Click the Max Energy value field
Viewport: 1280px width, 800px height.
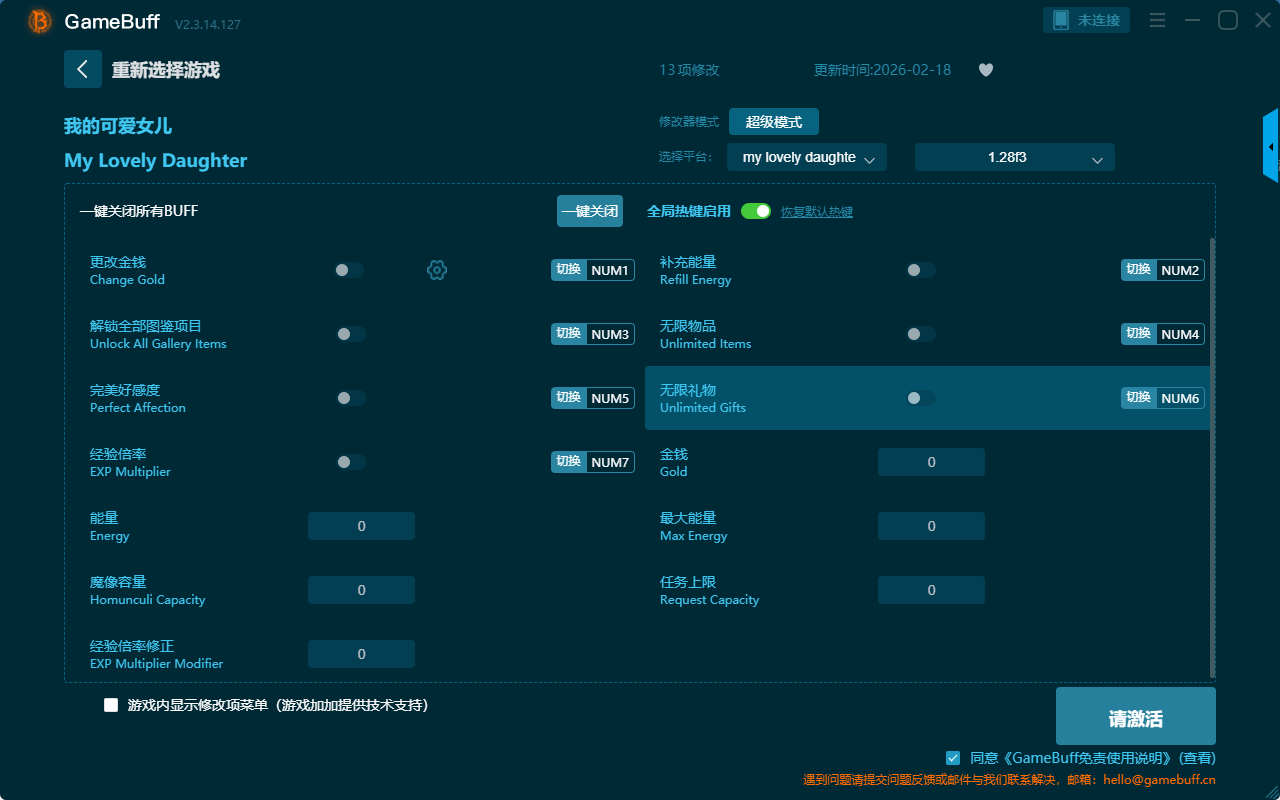[931, 526]
